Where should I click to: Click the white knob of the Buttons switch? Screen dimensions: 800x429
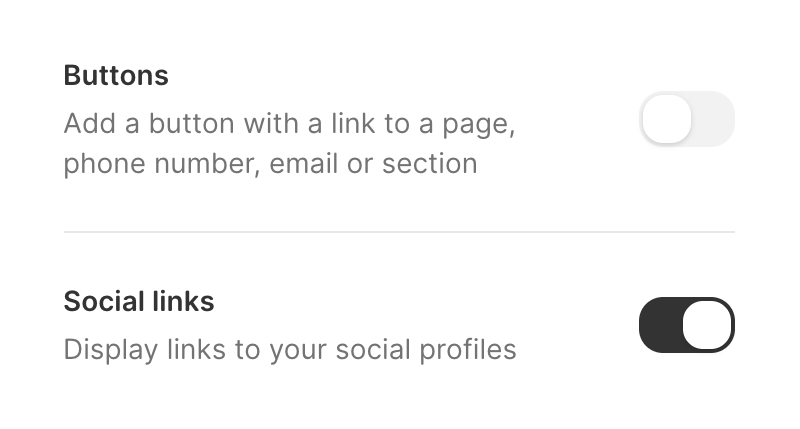[666, 120]
